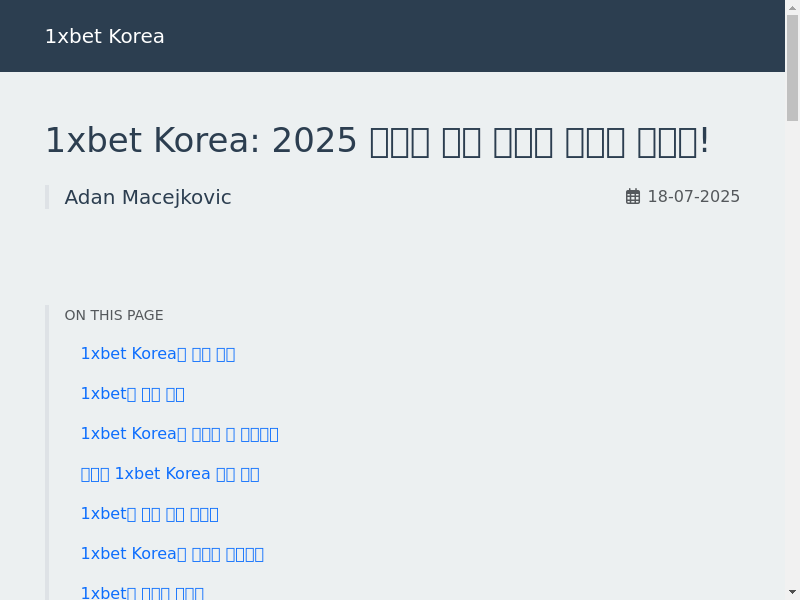
Task: Click the vertical border left of the contents list
Action: (47, 450)
